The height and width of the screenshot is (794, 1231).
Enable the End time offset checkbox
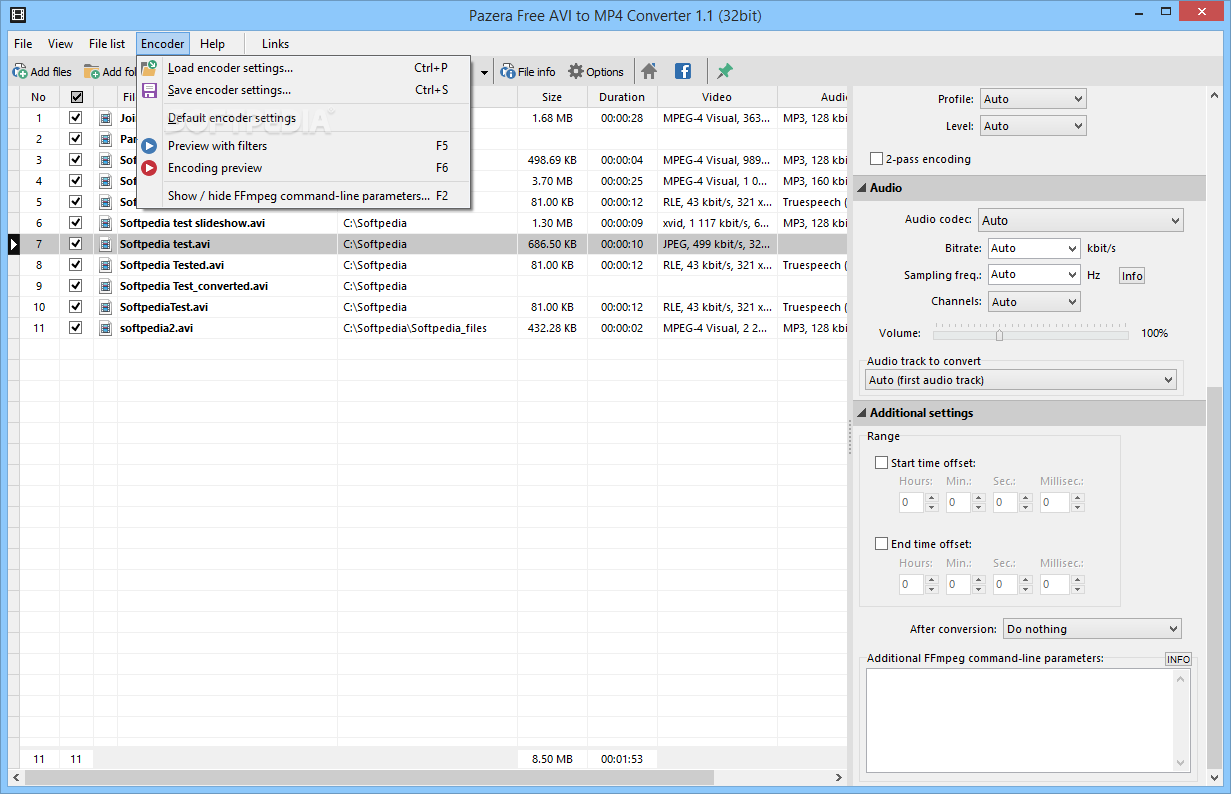point(881,544)
